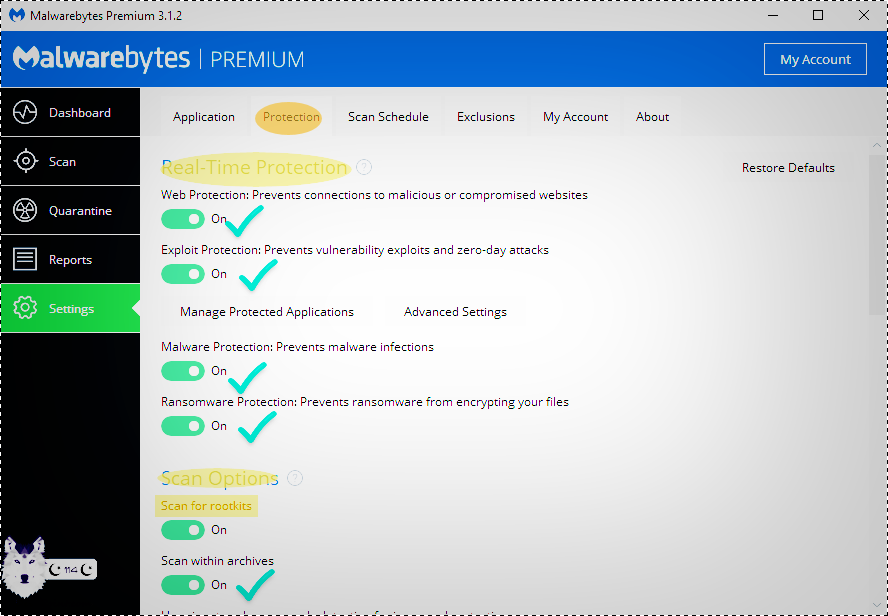
Task: Disable Scan within archives toggle
Action: [183, 585]
